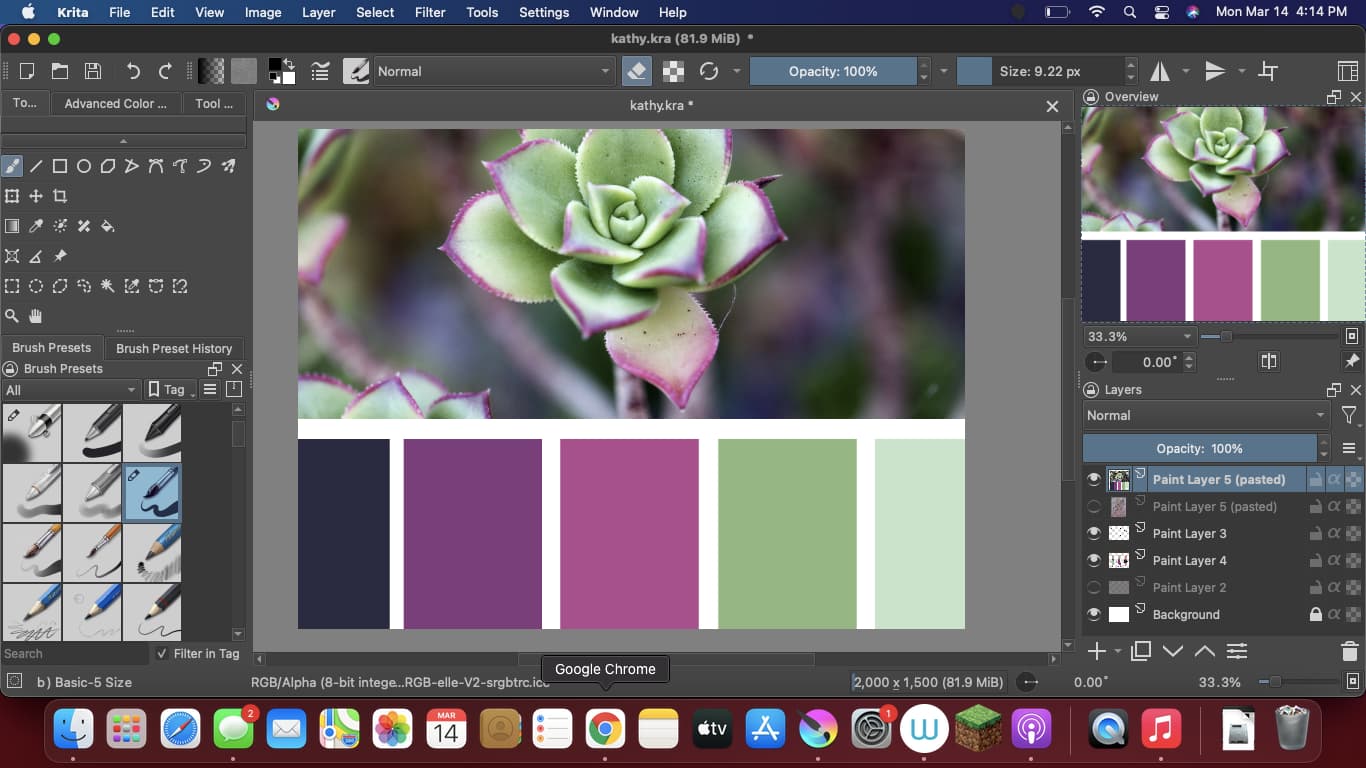1366x768 pixels.
Task: Open the Advanced Color tab
Action: click(x=115, y=103)
